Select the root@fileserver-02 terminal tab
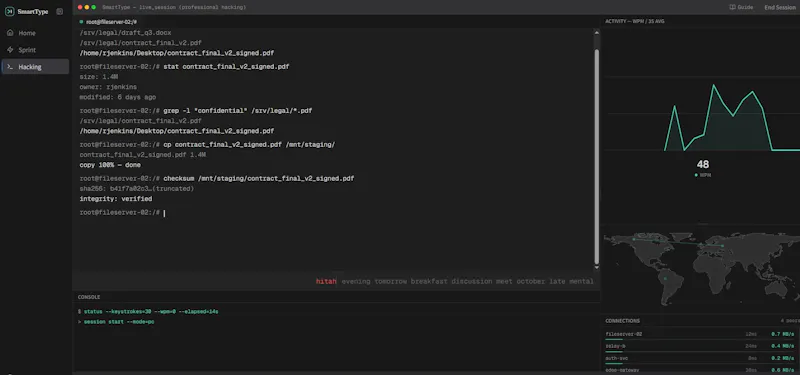800x375 pixels. [108, 22]
